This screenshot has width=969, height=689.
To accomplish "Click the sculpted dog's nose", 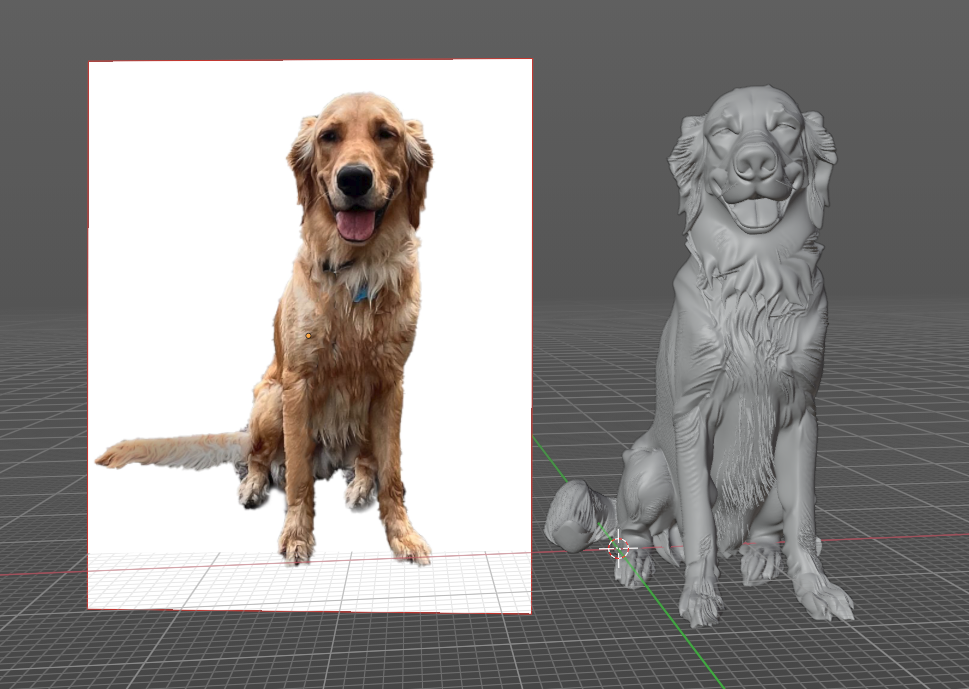I will click(756, 161).
